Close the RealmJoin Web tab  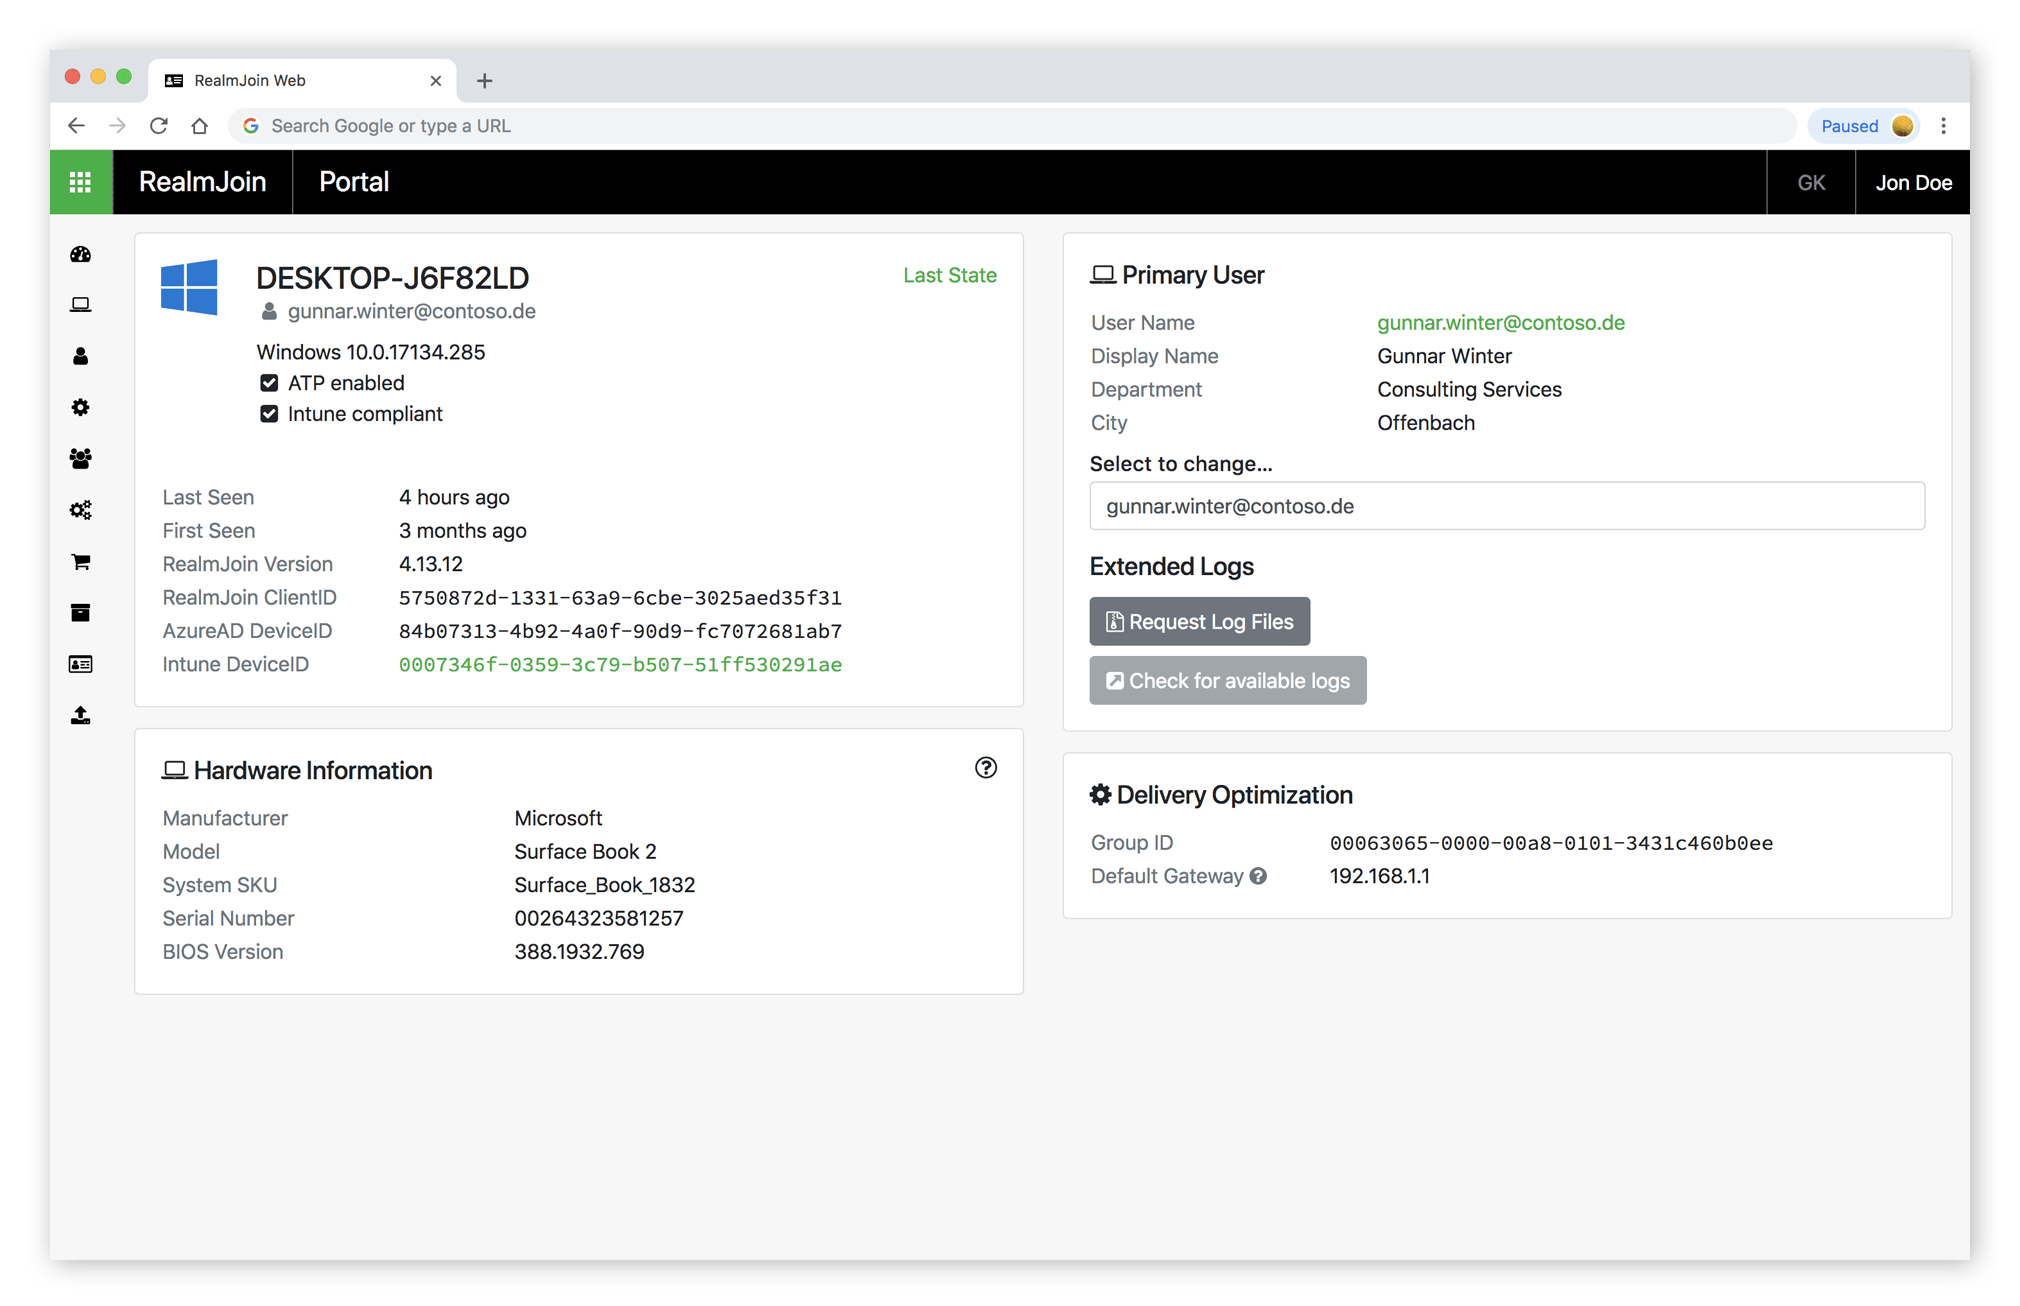pyautogui.click(x=436, y=81)
